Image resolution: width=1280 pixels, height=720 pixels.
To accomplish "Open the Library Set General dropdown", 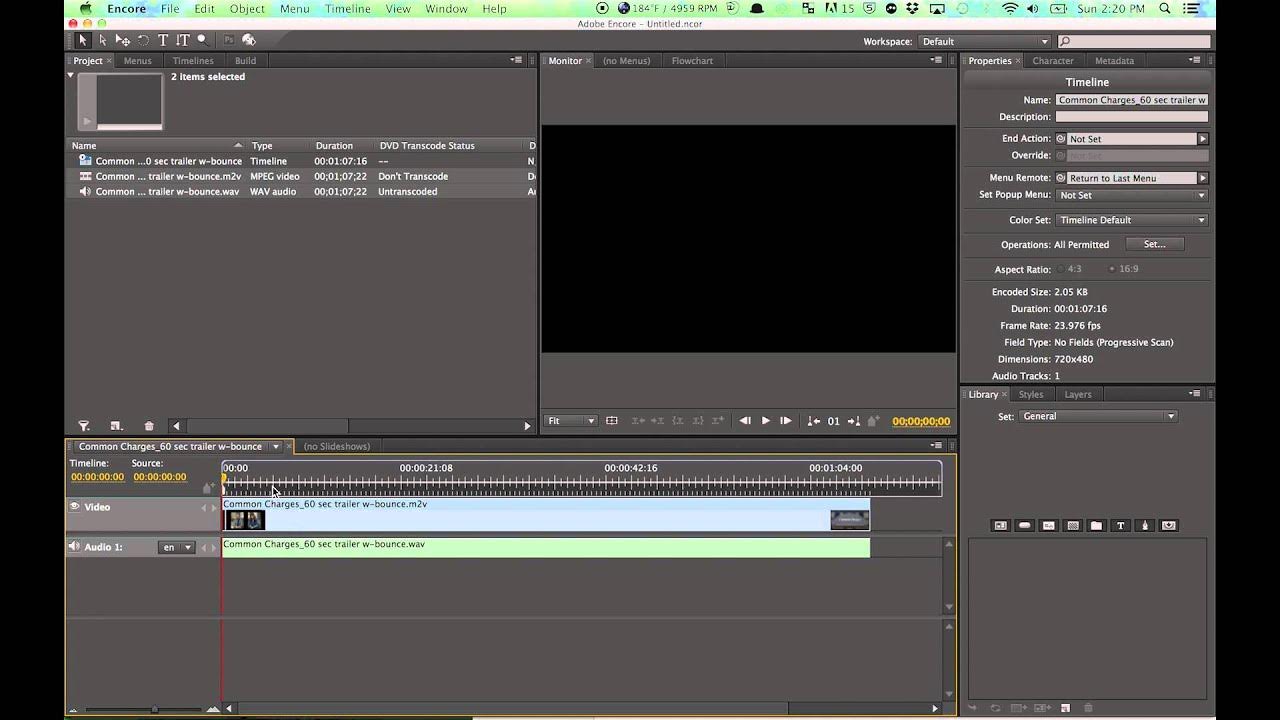I will pos(1099,416).
